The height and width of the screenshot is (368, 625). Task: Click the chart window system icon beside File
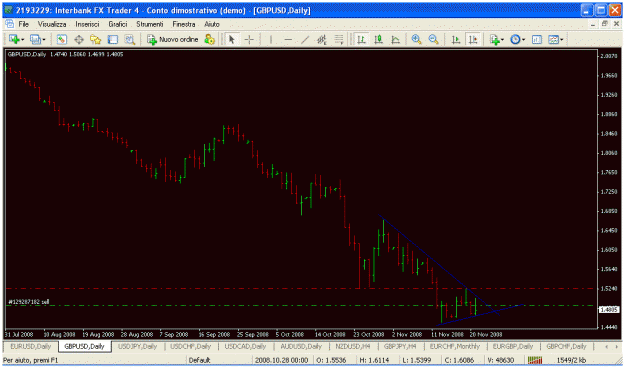point(9,24)
